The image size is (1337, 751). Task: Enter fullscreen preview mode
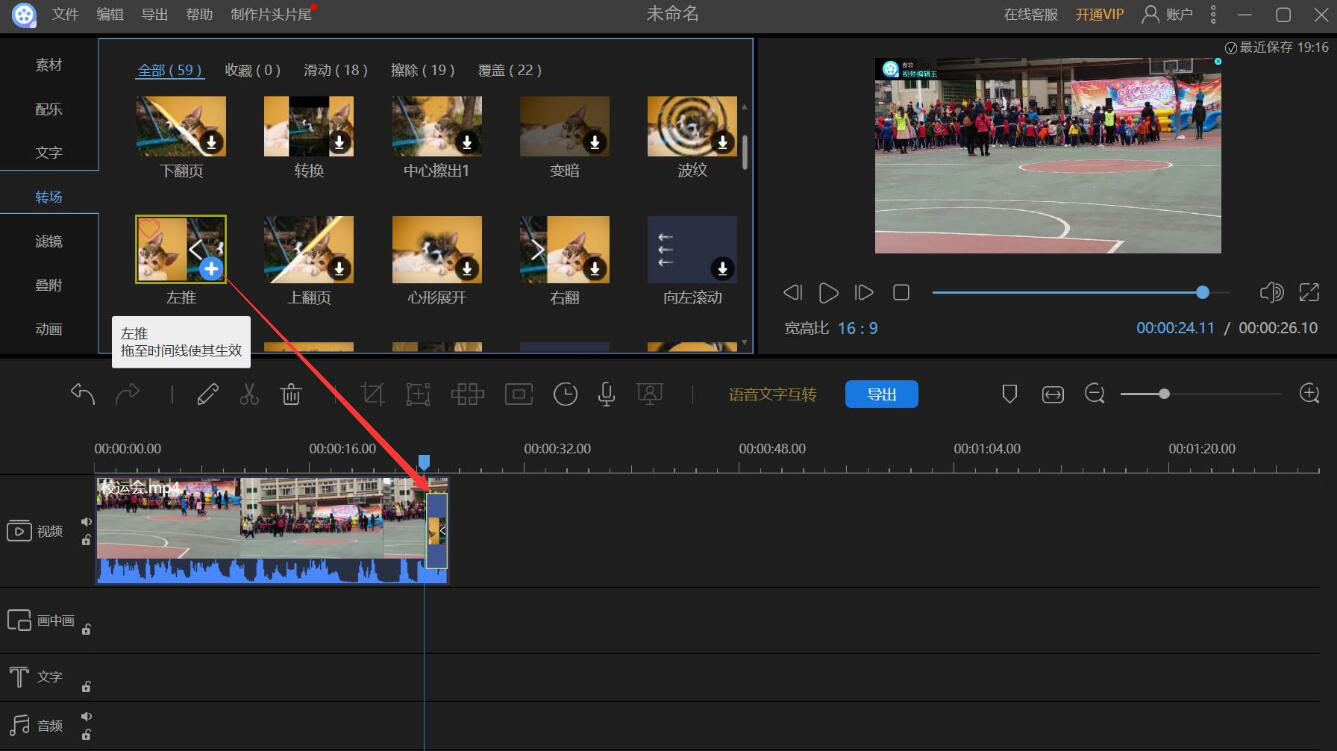click(x=1309, y=292)
